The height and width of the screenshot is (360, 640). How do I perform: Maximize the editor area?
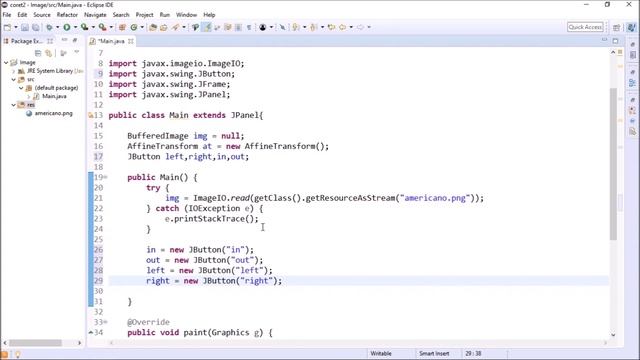(615, 40)
